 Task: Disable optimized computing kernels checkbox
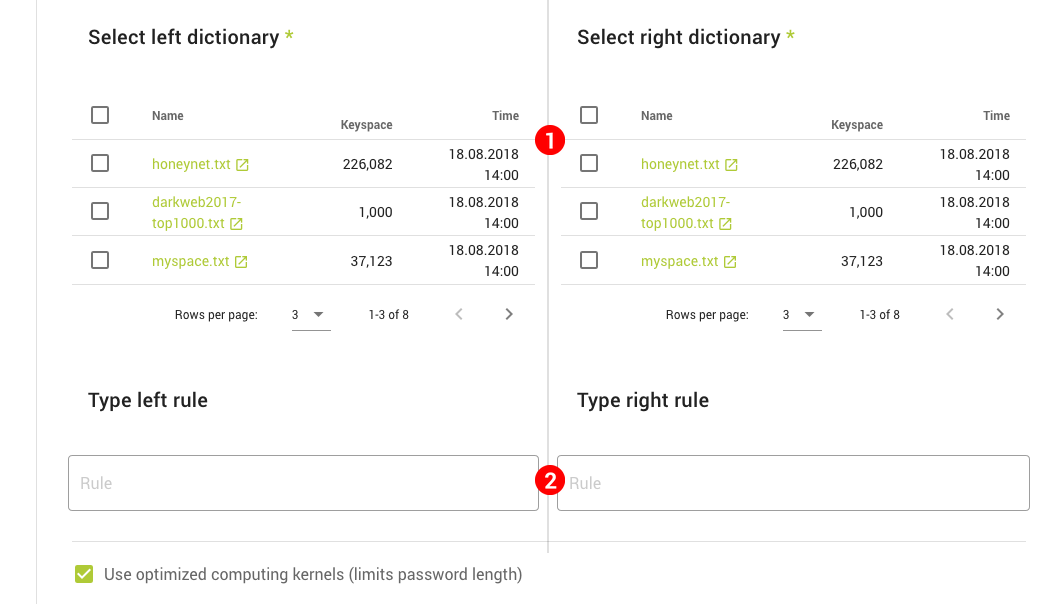[84, 574]
